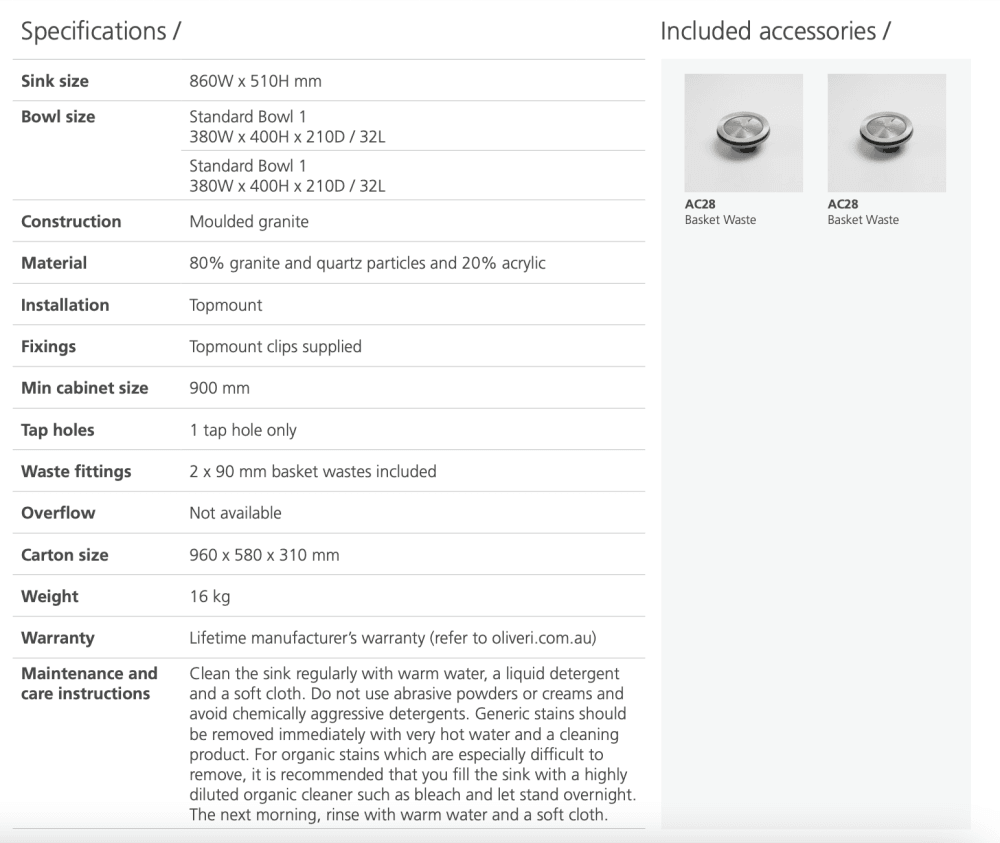Click the second accessory's AC28 code label

(843, 204)
